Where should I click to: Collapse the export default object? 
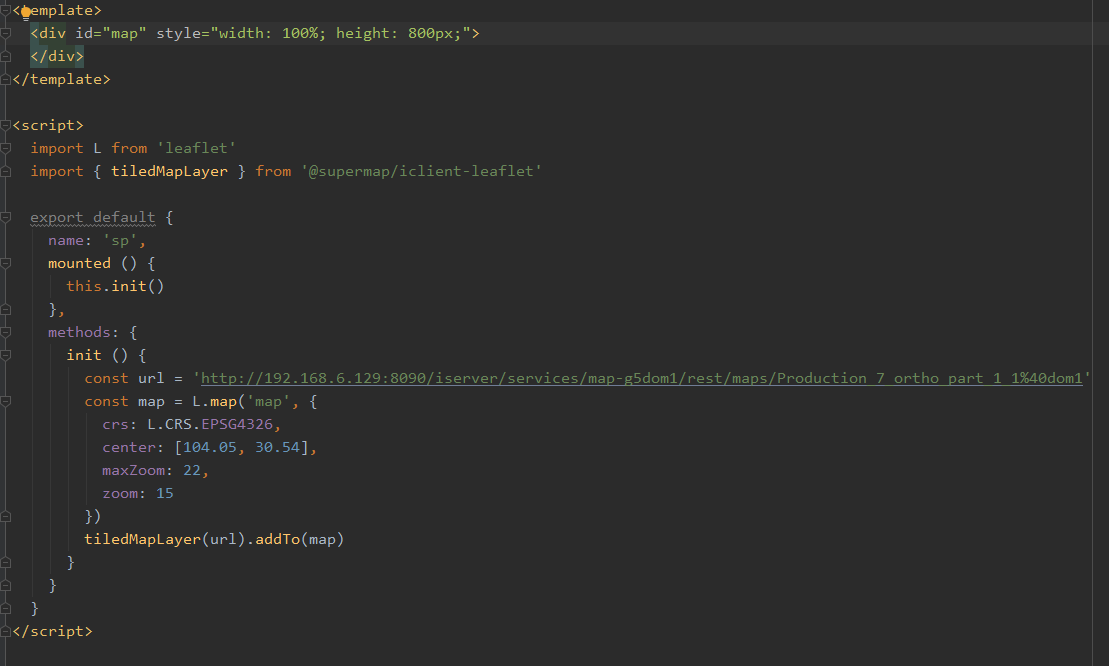pos(6,217)
